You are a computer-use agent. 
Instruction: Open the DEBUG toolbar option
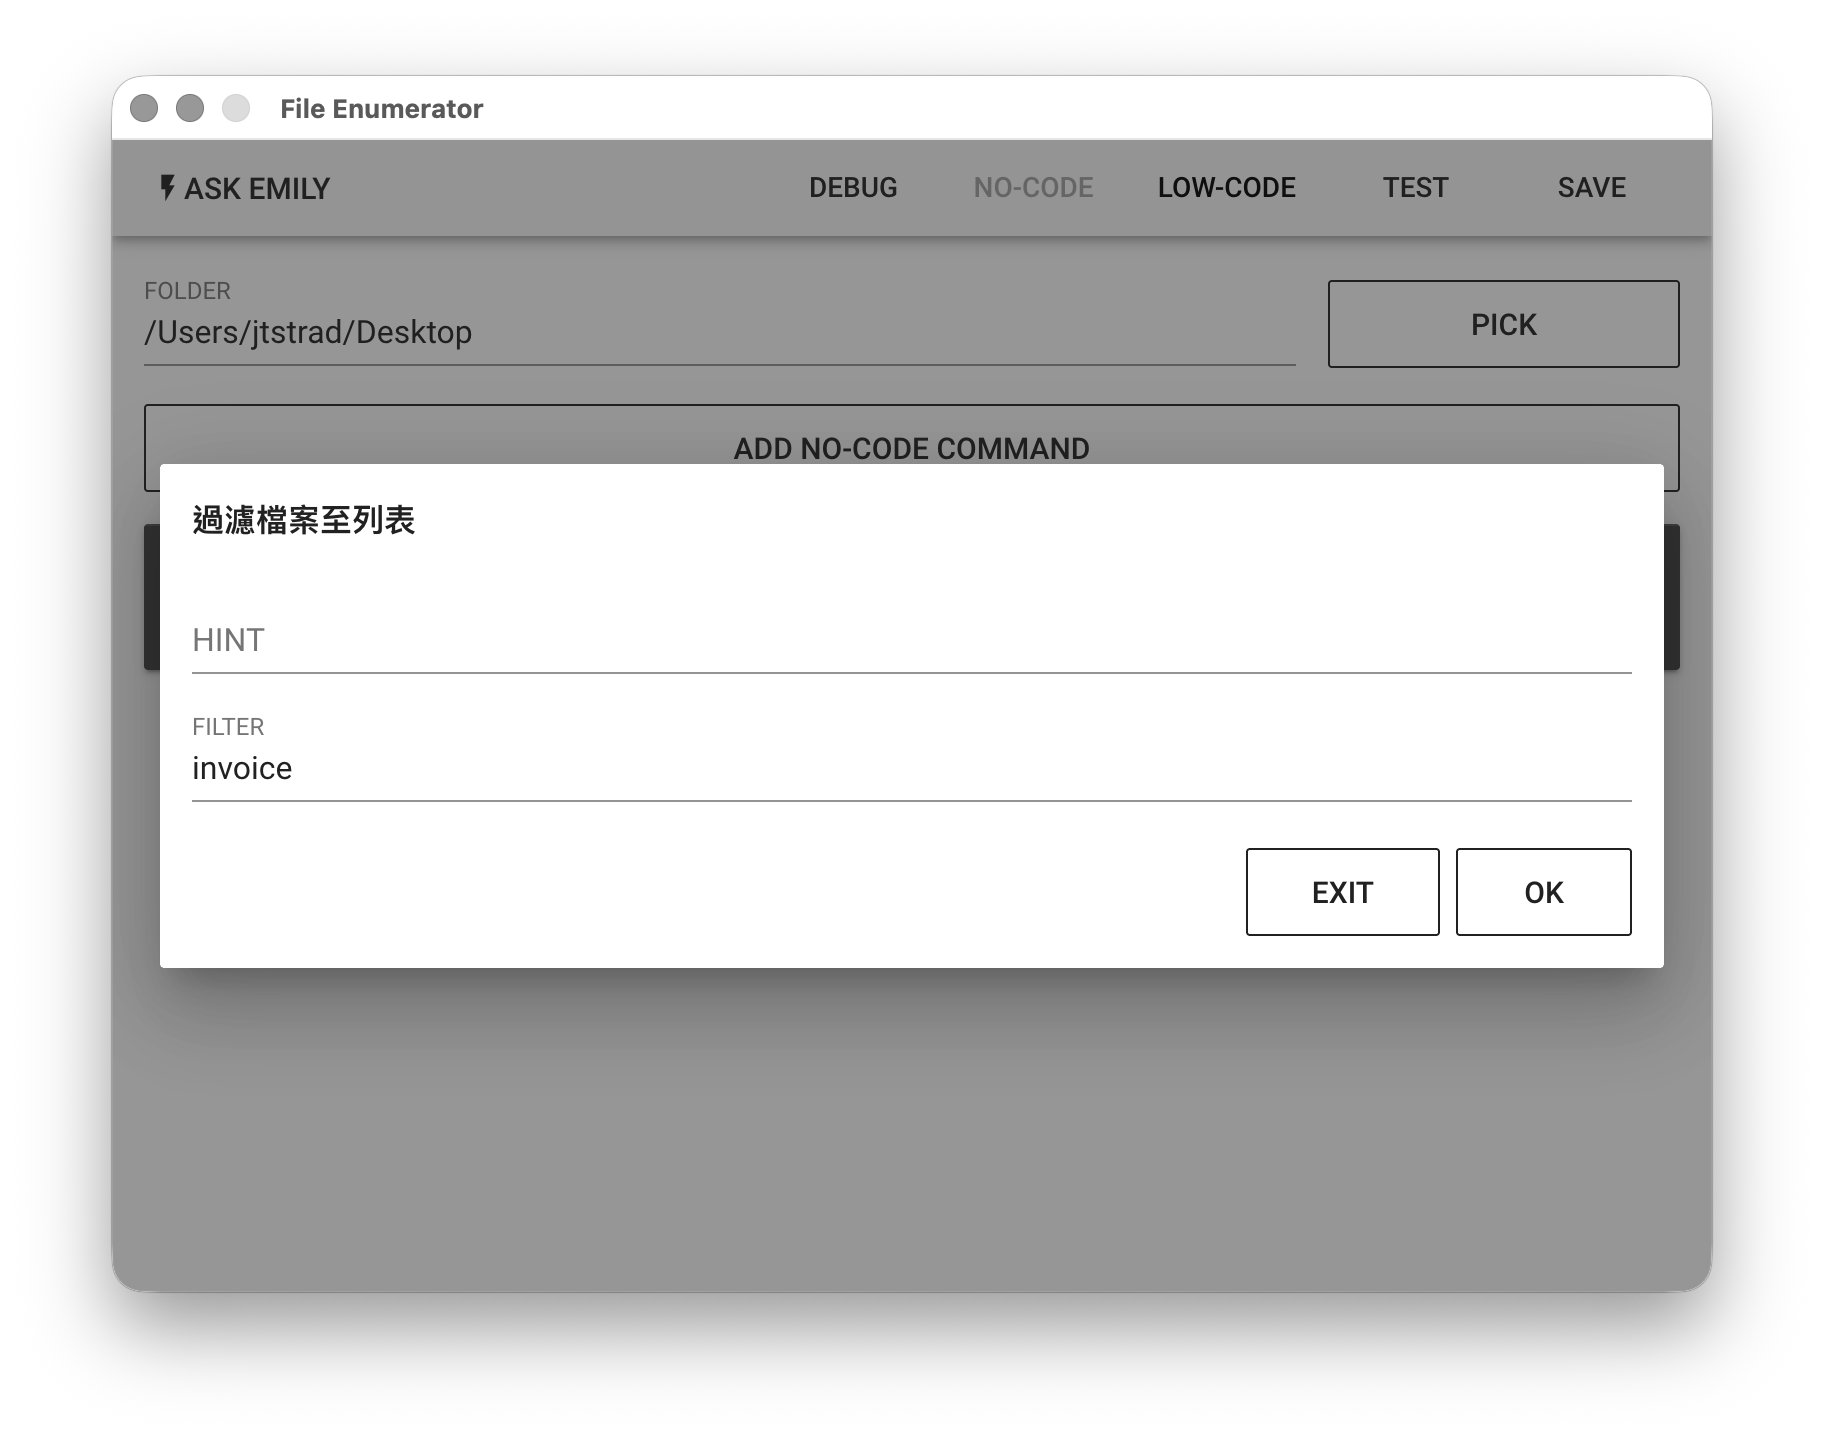coord(852,188)
